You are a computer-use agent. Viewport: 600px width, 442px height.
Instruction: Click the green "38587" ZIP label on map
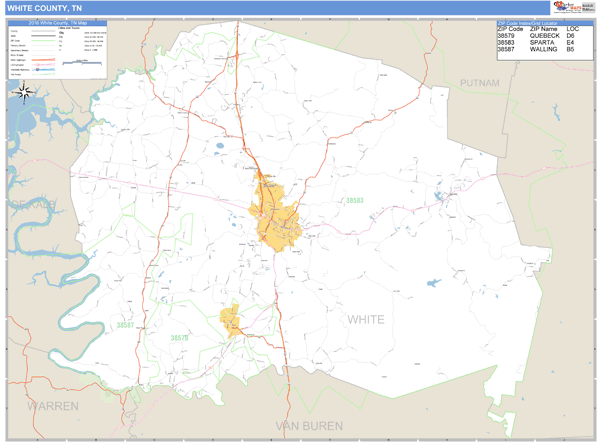tap(125, 325)
